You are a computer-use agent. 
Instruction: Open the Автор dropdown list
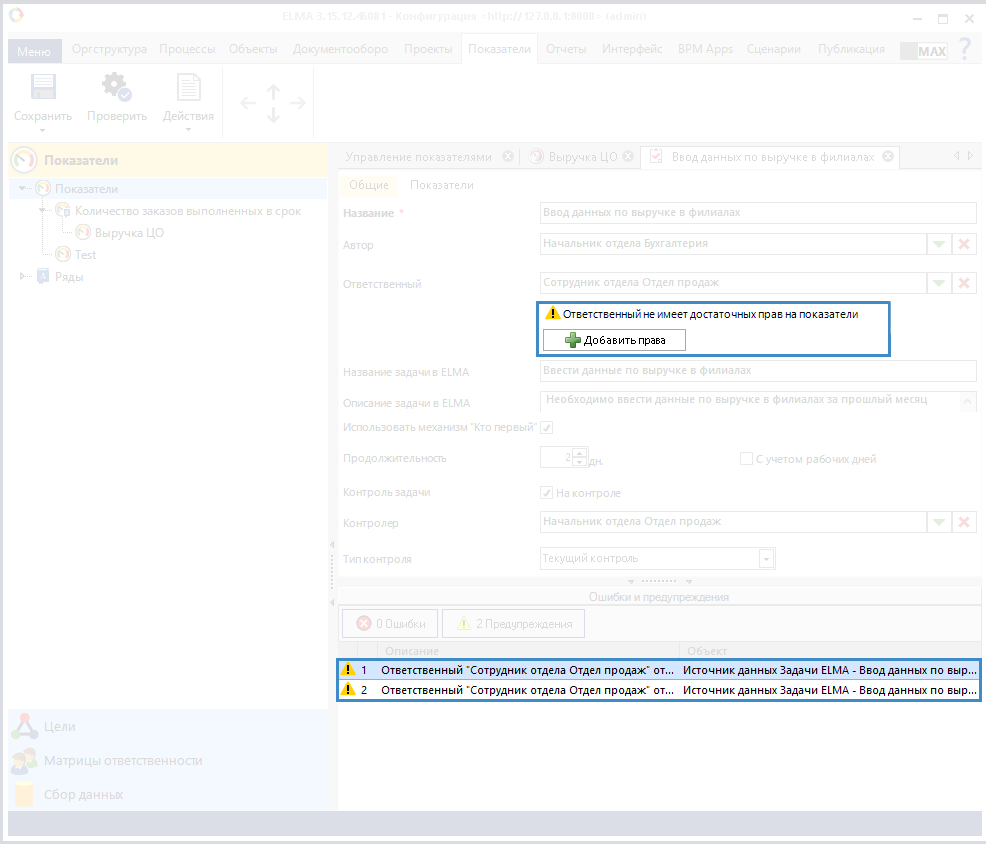click(939, 245)
